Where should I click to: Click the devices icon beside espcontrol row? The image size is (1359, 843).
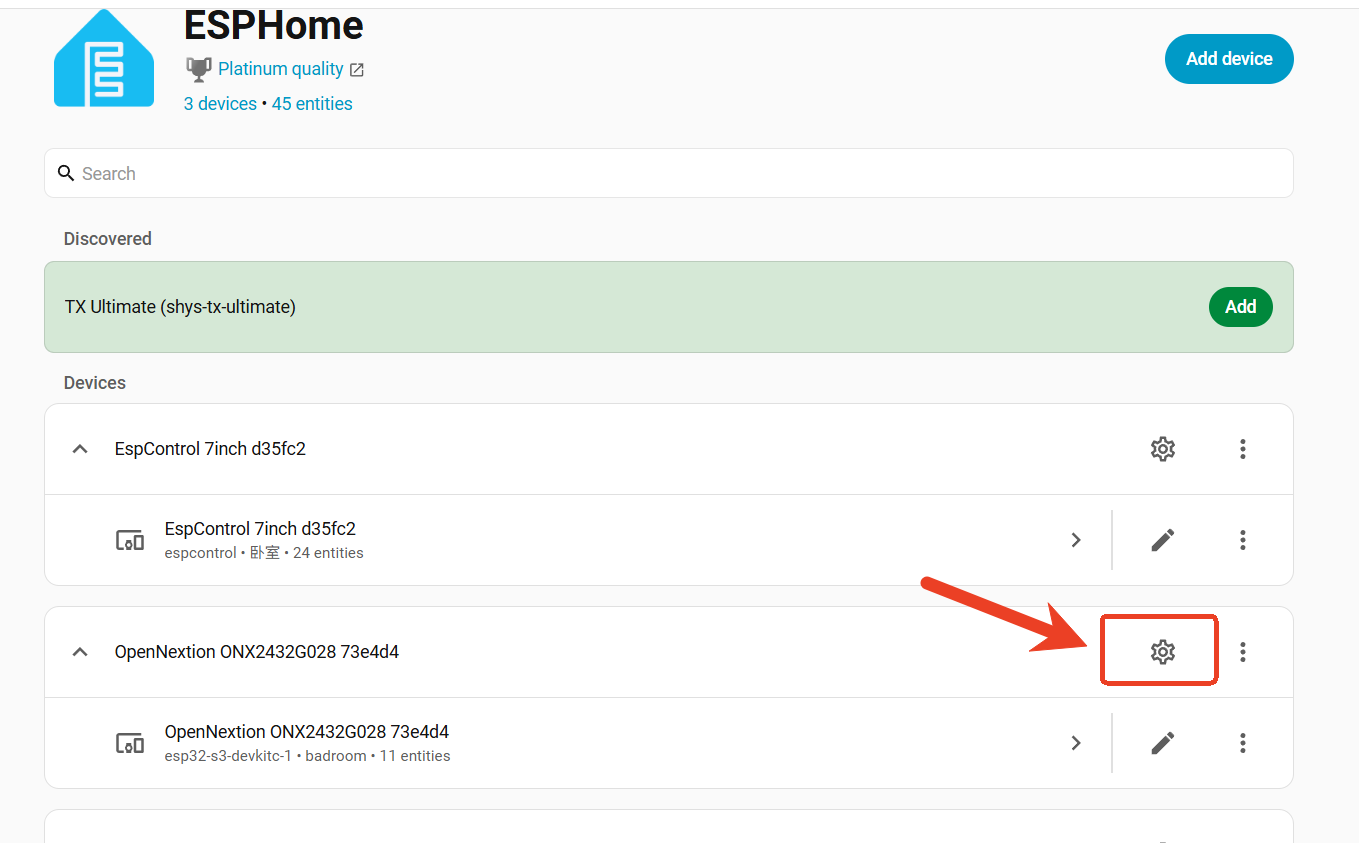coord(130,541)
